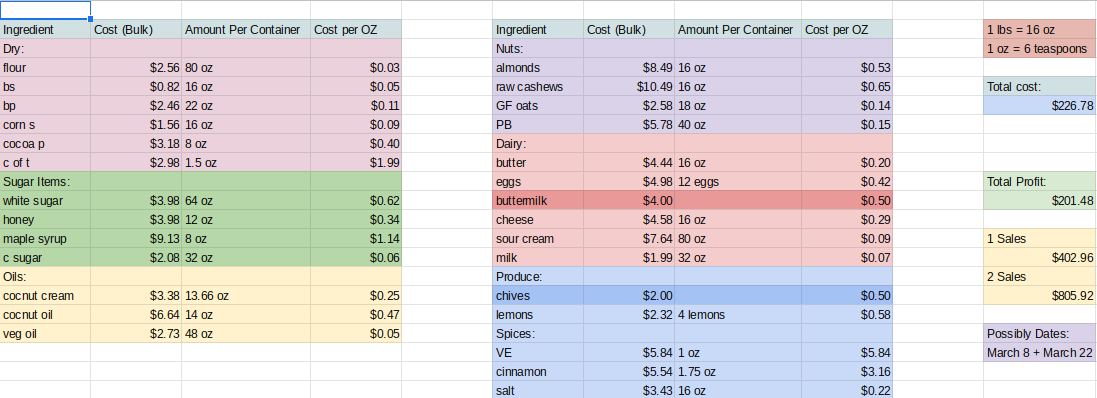This screenshot has height=398, width=1097.
Task: Select the chives cost cell $2.00
Action: (629, 296)
